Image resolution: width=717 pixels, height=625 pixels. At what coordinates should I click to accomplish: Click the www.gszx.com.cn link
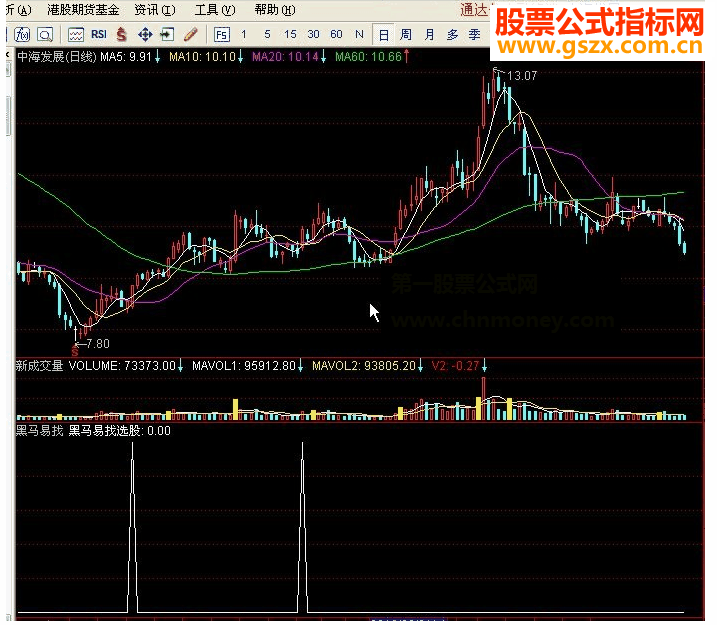click(x=599, y=46)
